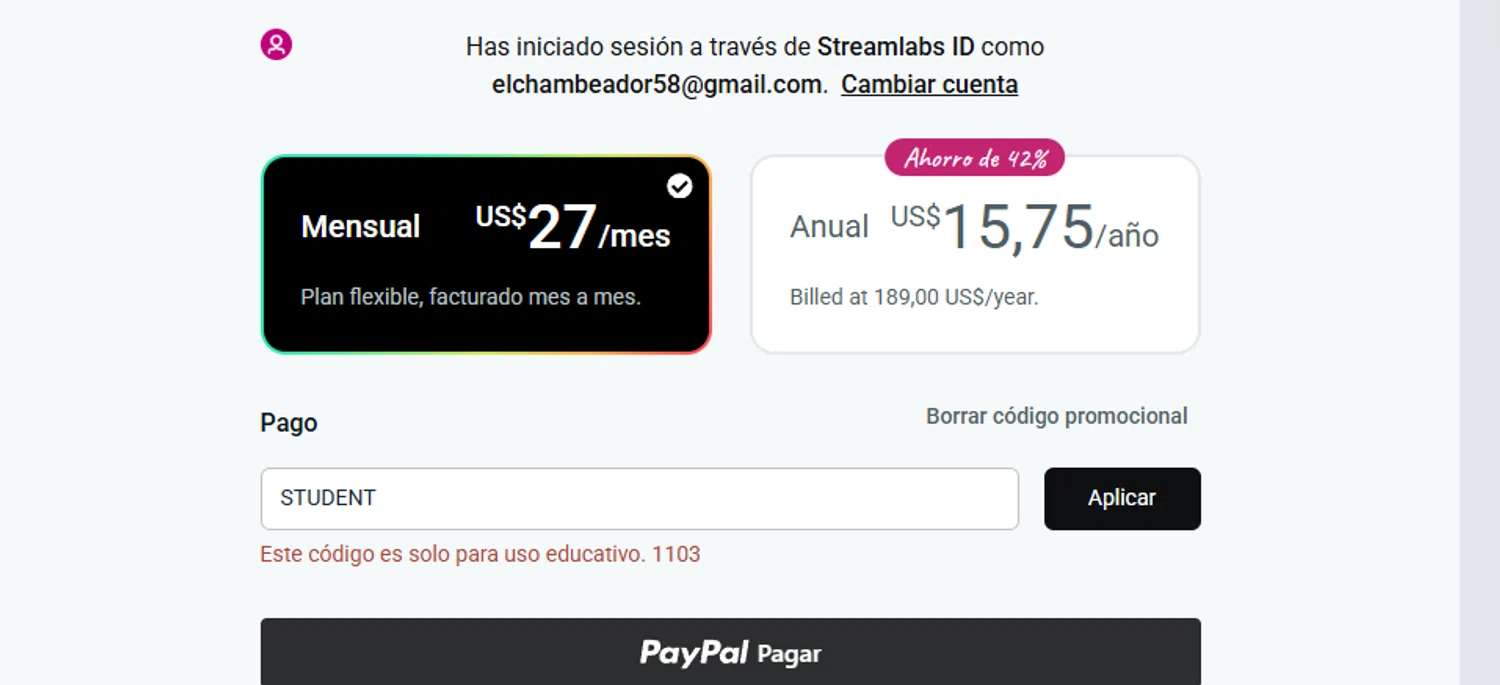
Task: Click the elchambeador58@gmail.com email text
Action: 659,85
